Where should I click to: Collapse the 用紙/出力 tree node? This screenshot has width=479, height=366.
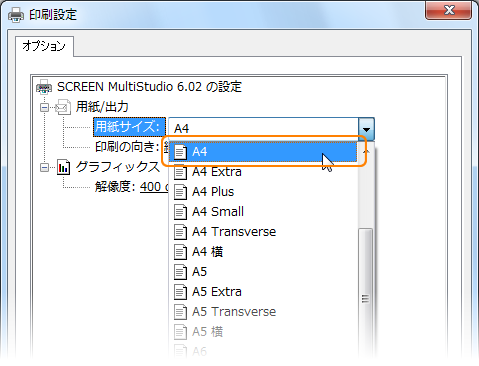(x=44, y=107)
